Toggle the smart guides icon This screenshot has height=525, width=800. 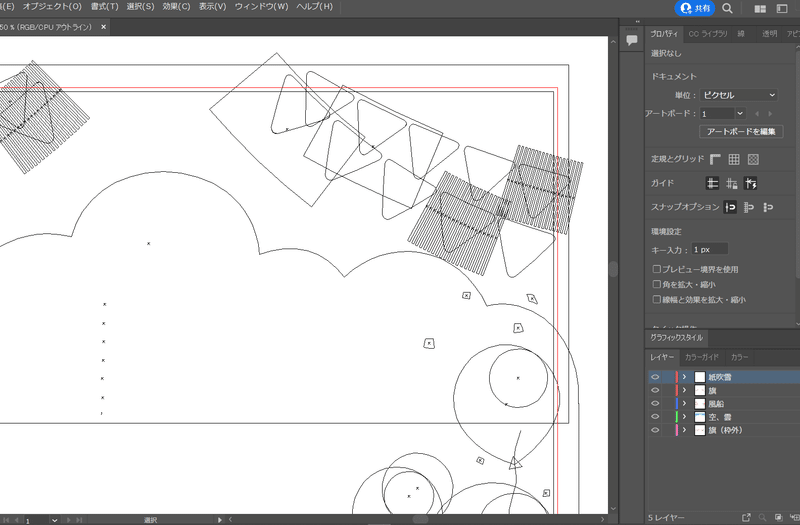tap(751, 183)
